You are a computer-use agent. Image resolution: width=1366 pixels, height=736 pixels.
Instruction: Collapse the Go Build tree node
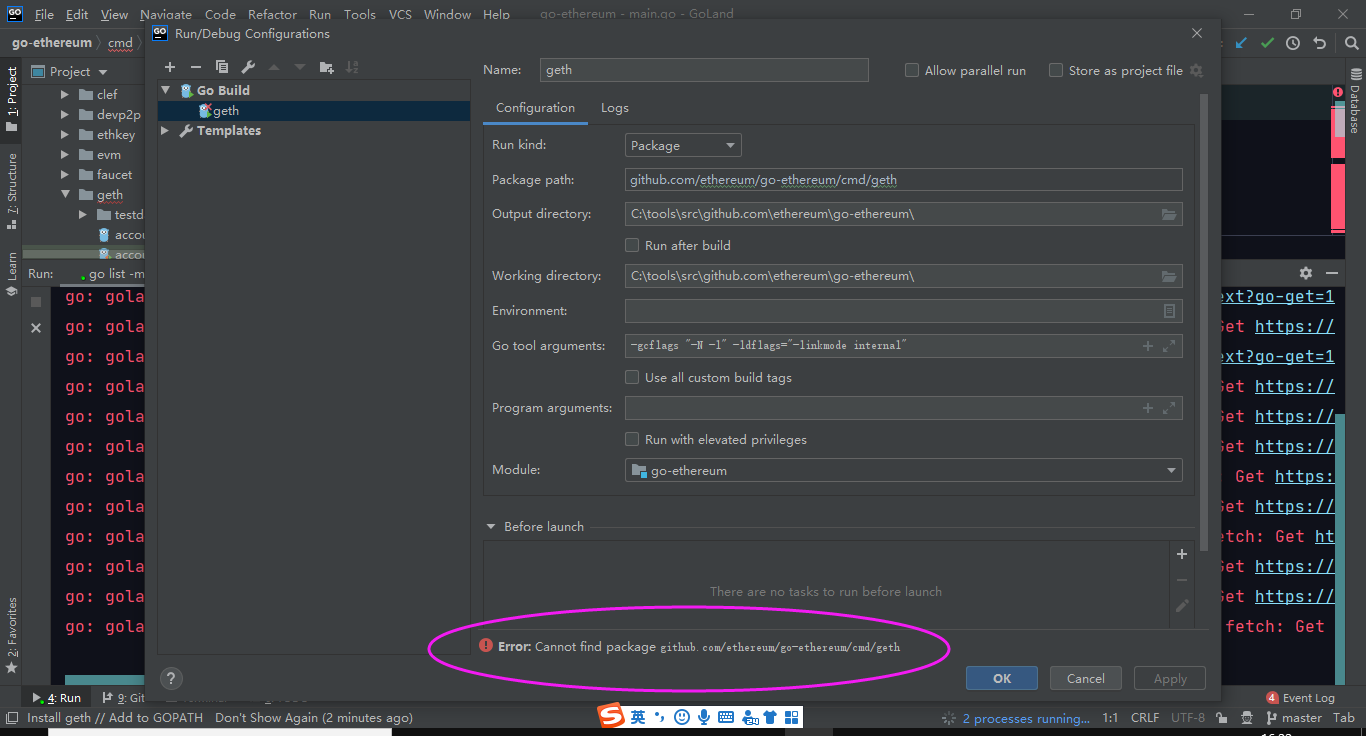166,90
